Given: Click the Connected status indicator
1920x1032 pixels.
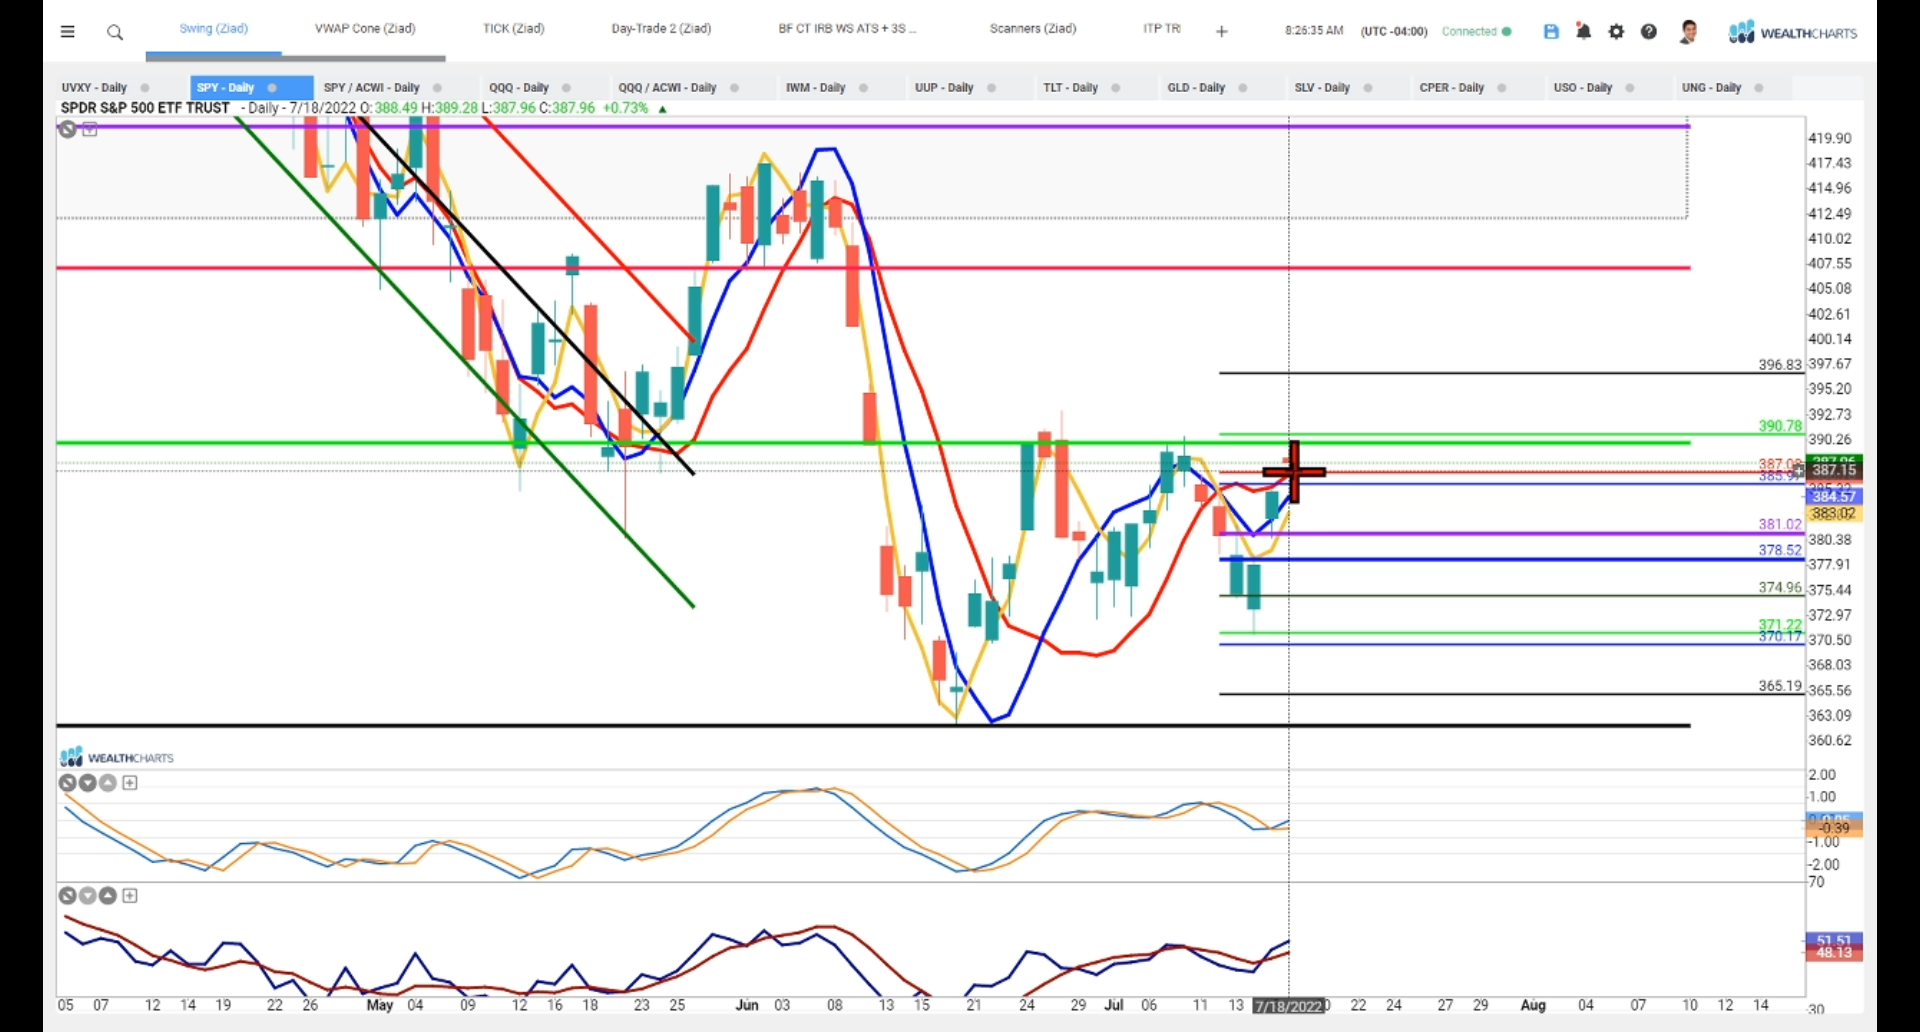Looking at the screenshot, I should click(x=1476, y=32).
